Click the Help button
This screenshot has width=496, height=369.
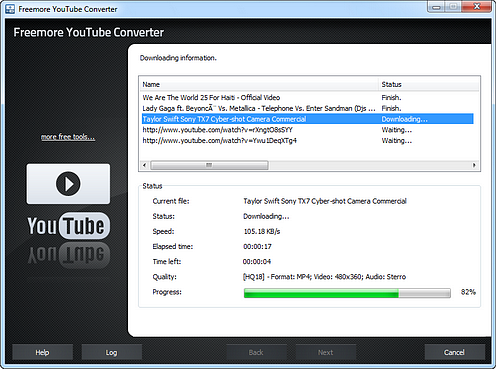pos(42,352)
